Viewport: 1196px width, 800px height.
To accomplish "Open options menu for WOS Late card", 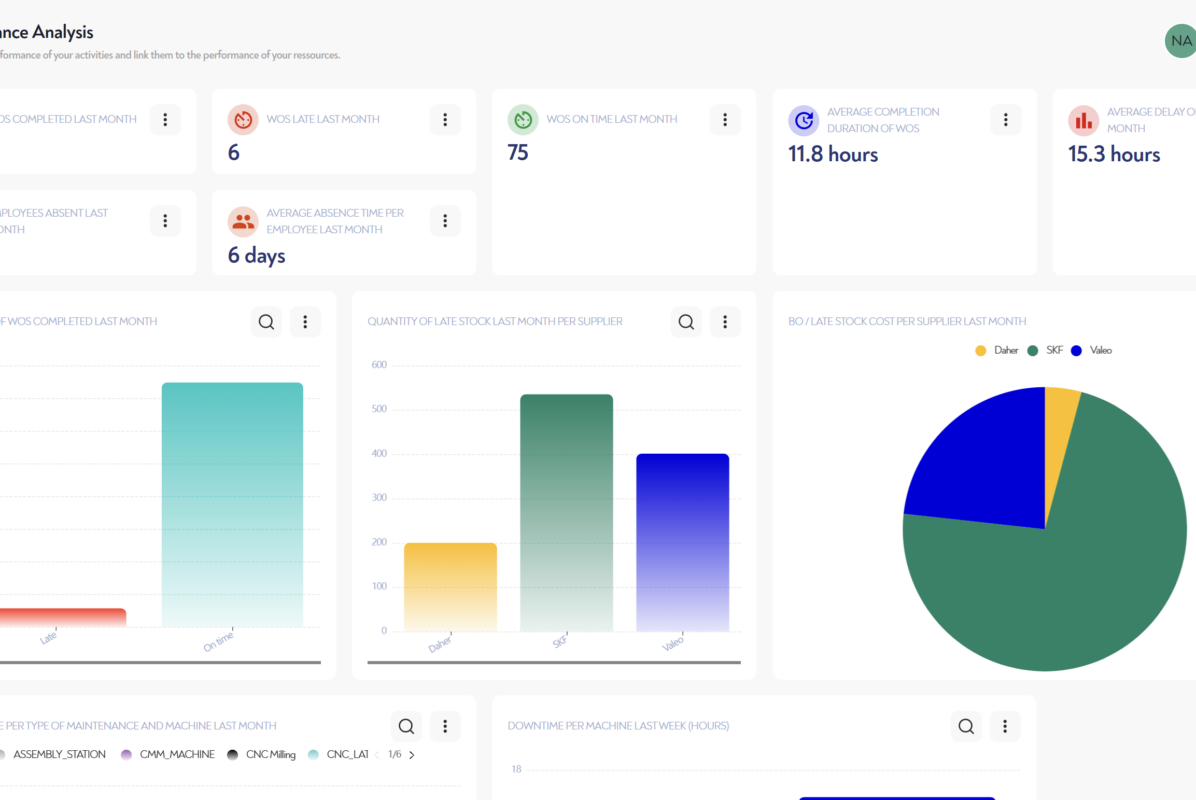I will [x=445, y=120].
